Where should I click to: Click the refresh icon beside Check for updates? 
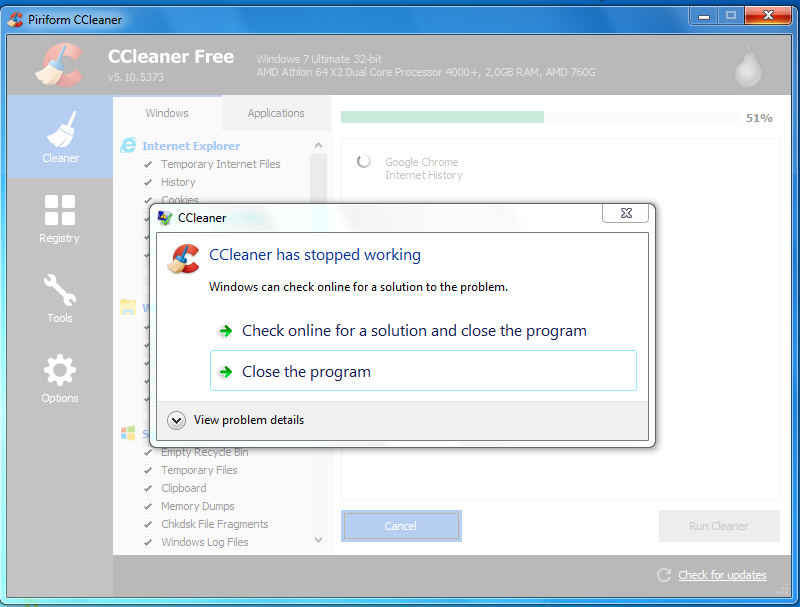(x=664, y=575)
